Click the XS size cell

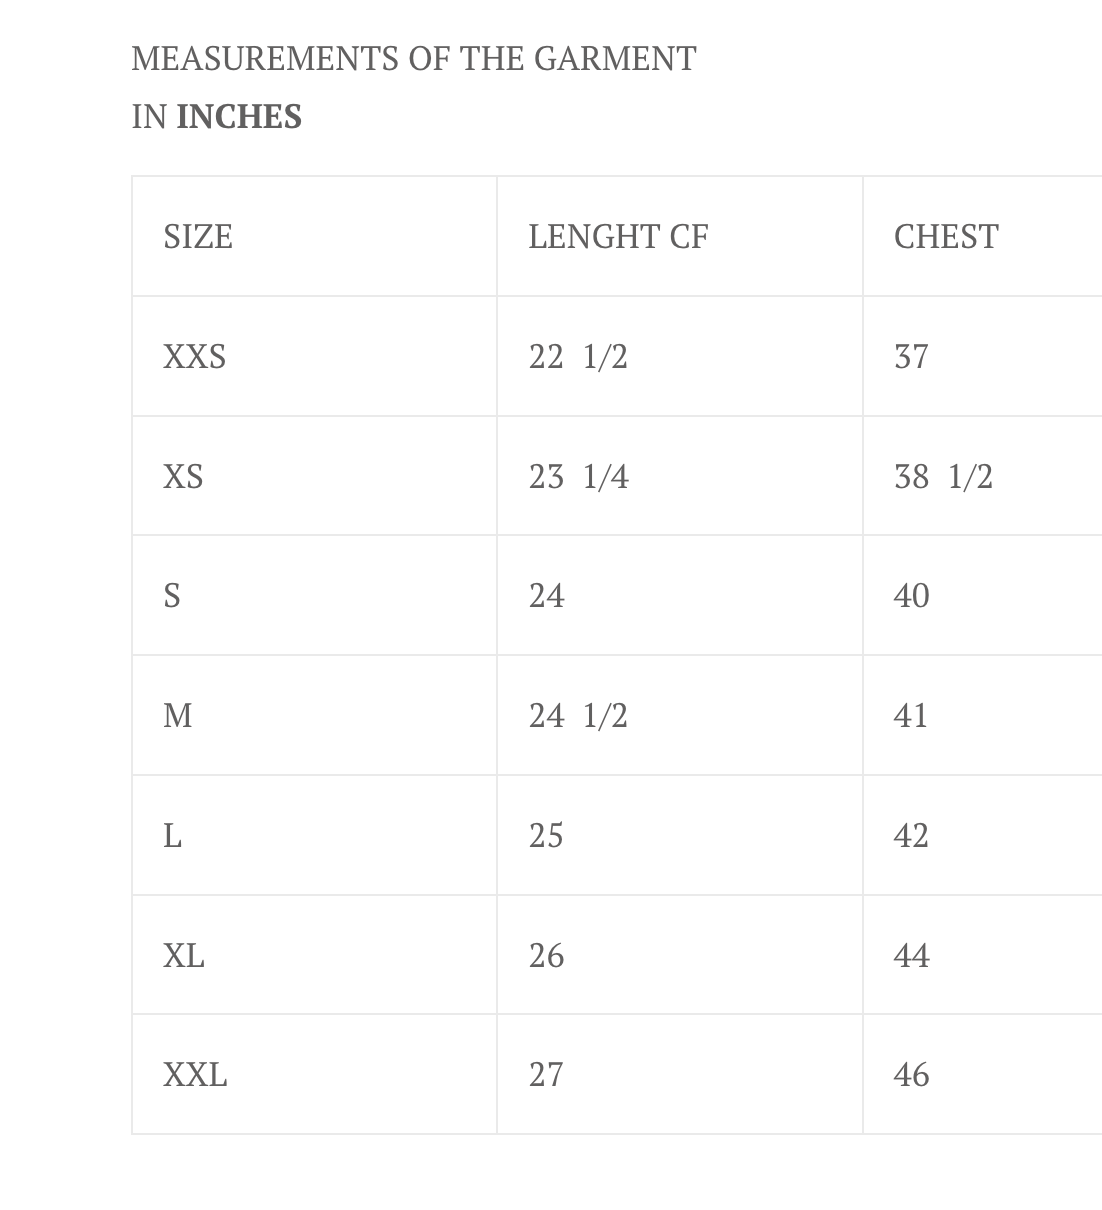click(x=183, y=476)
